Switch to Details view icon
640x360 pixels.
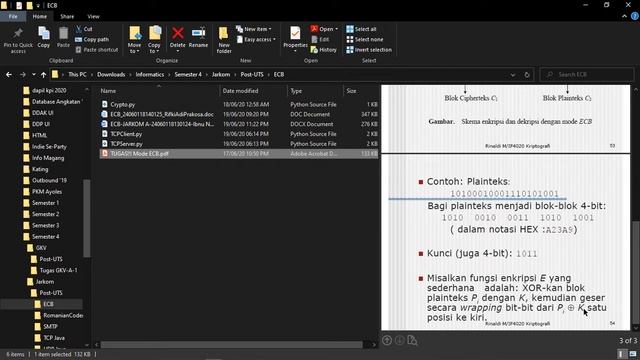coord(622,354)
